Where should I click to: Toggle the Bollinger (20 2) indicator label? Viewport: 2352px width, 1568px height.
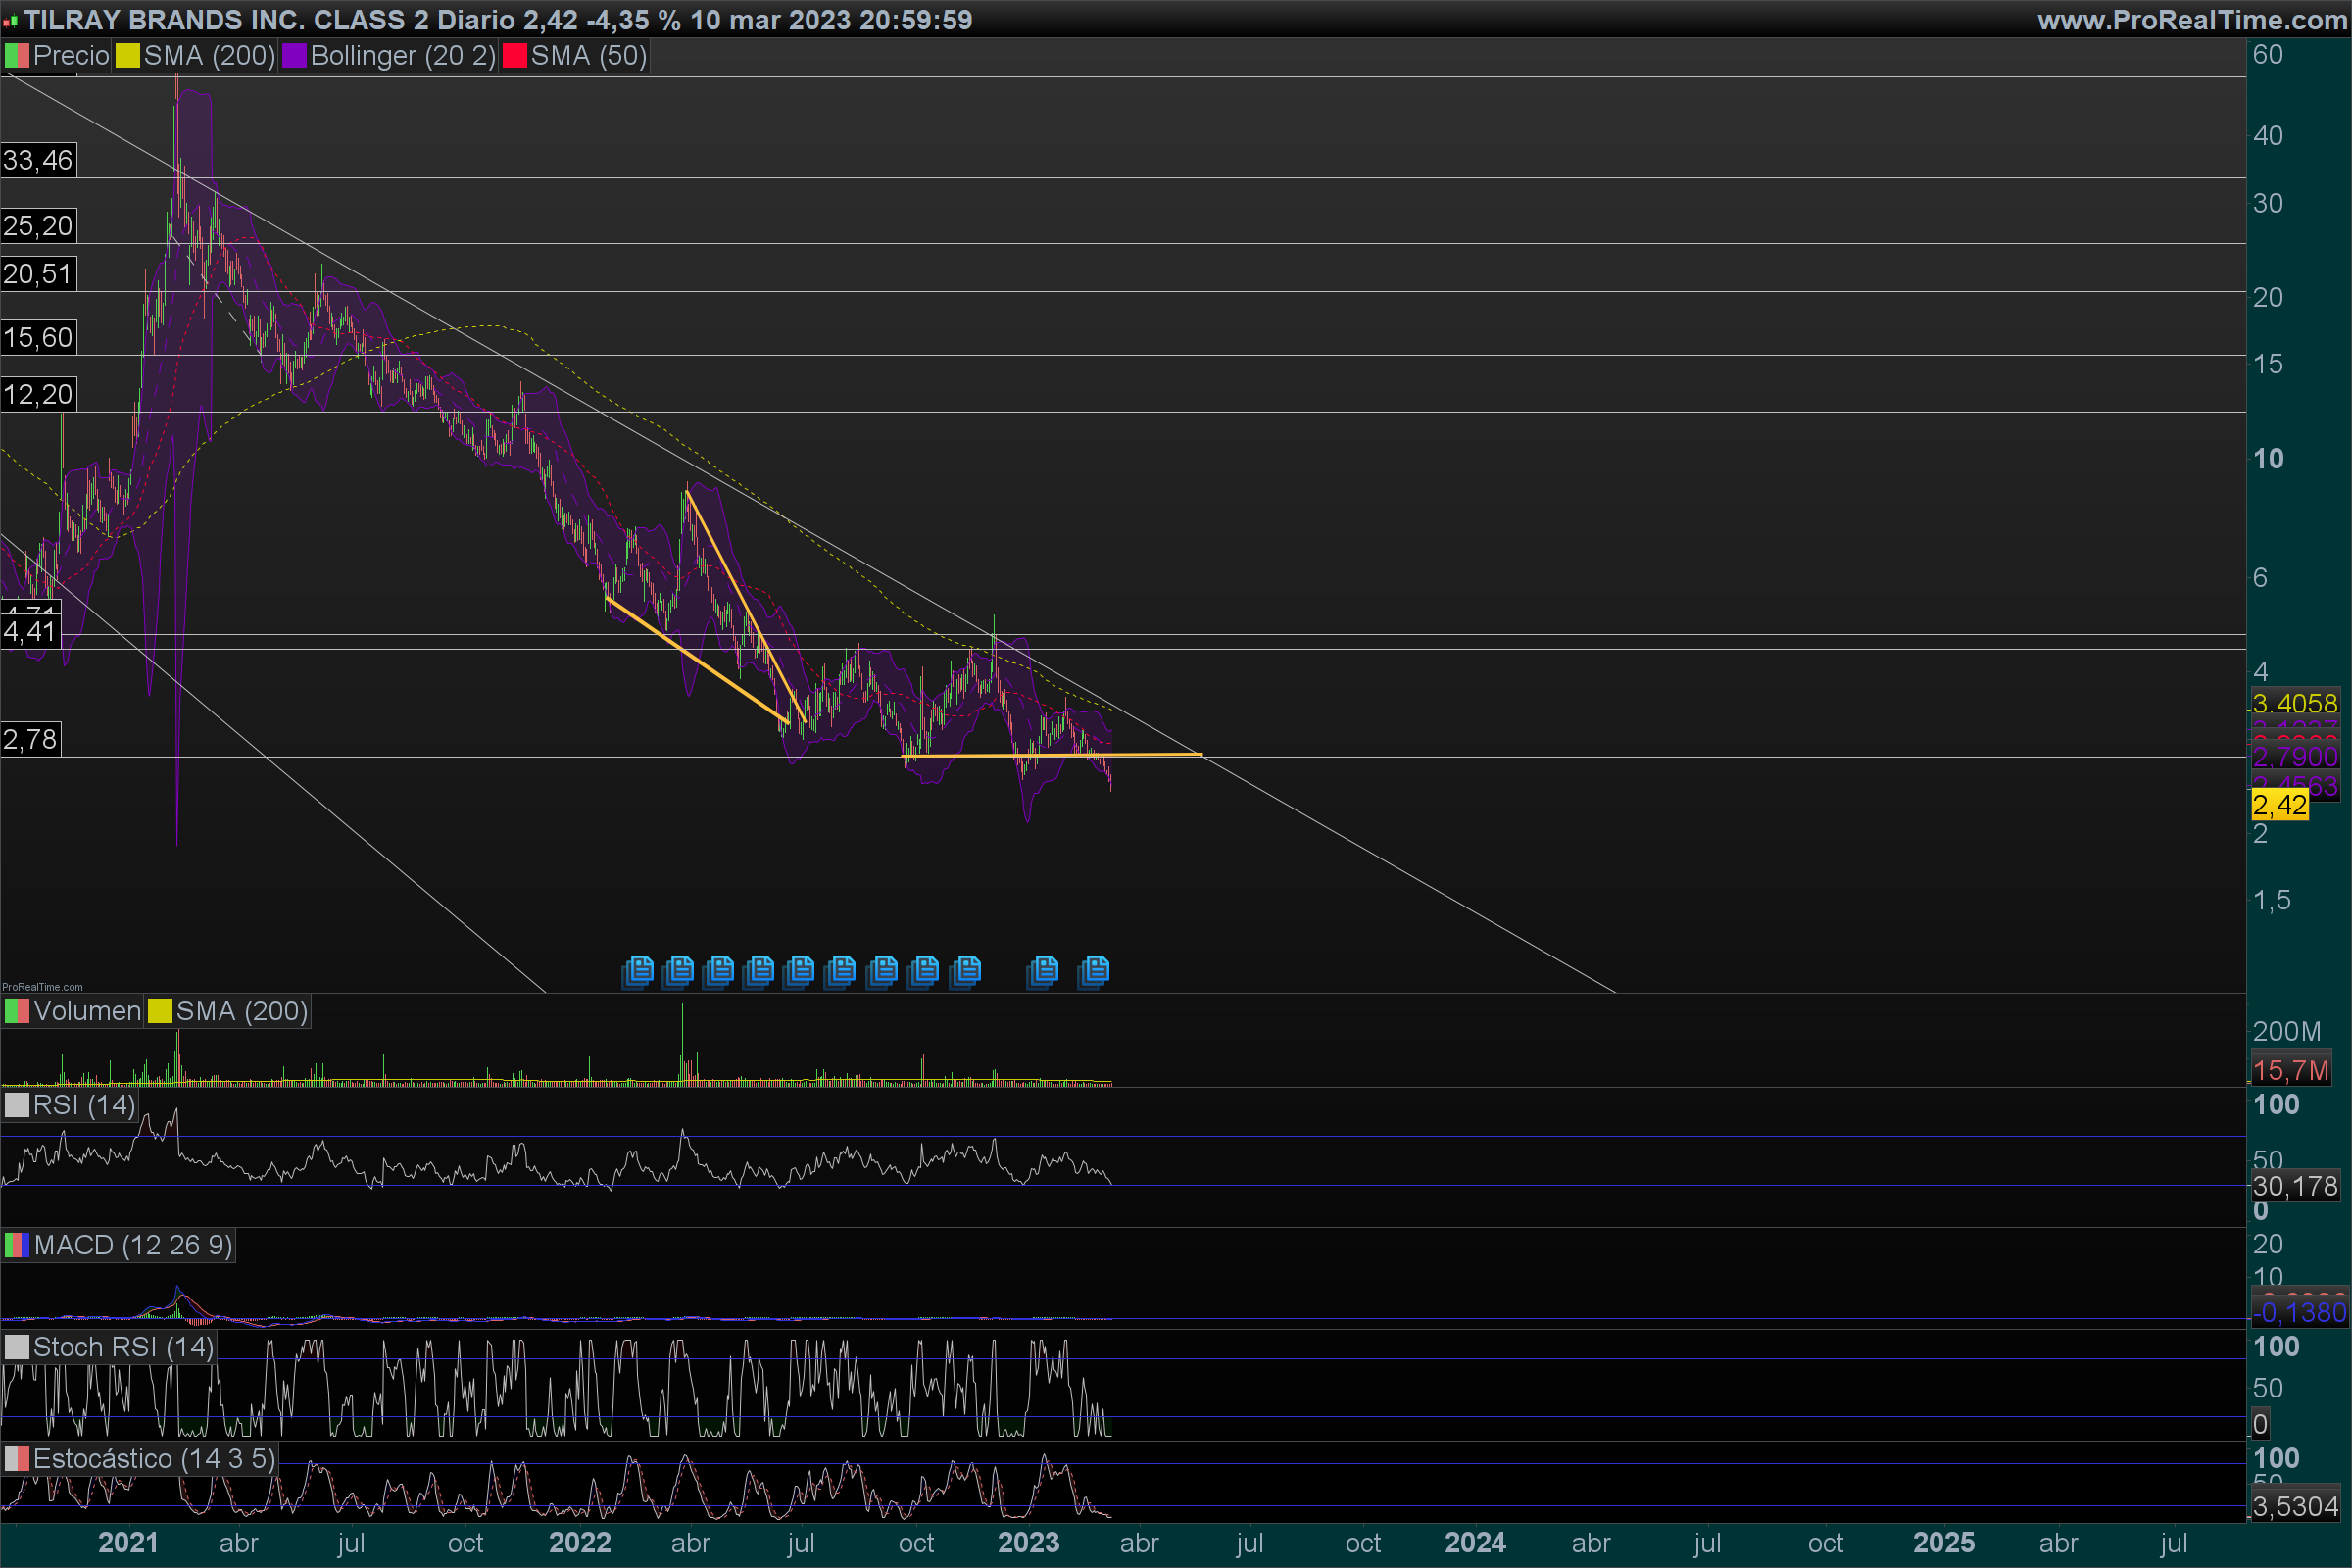402,56
